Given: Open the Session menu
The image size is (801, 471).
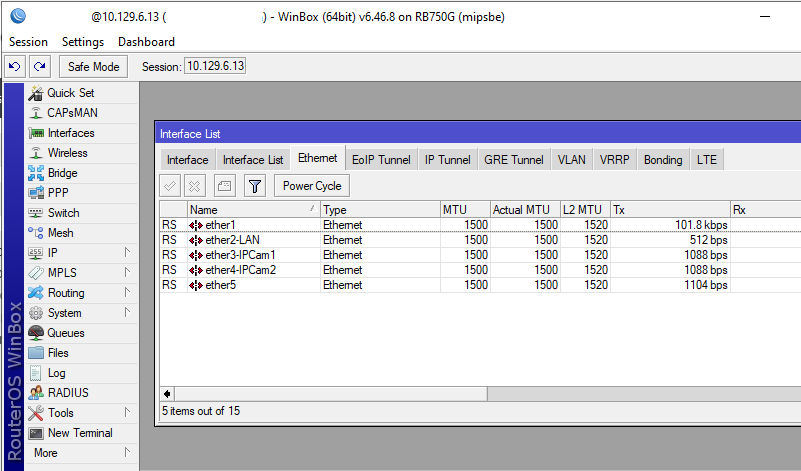Looking at the screenshot, I should pyautogui.click(x=28, y=42).
